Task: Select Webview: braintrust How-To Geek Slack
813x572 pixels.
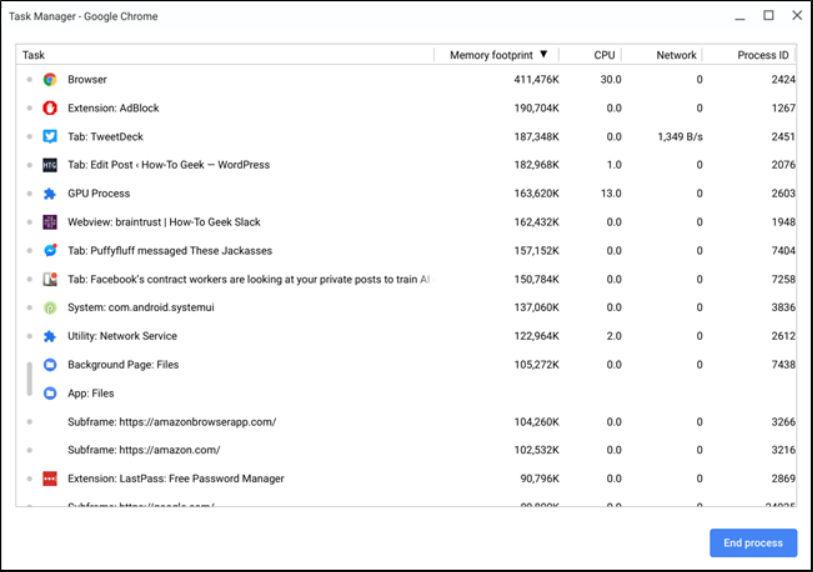Action: click(406, 222)
